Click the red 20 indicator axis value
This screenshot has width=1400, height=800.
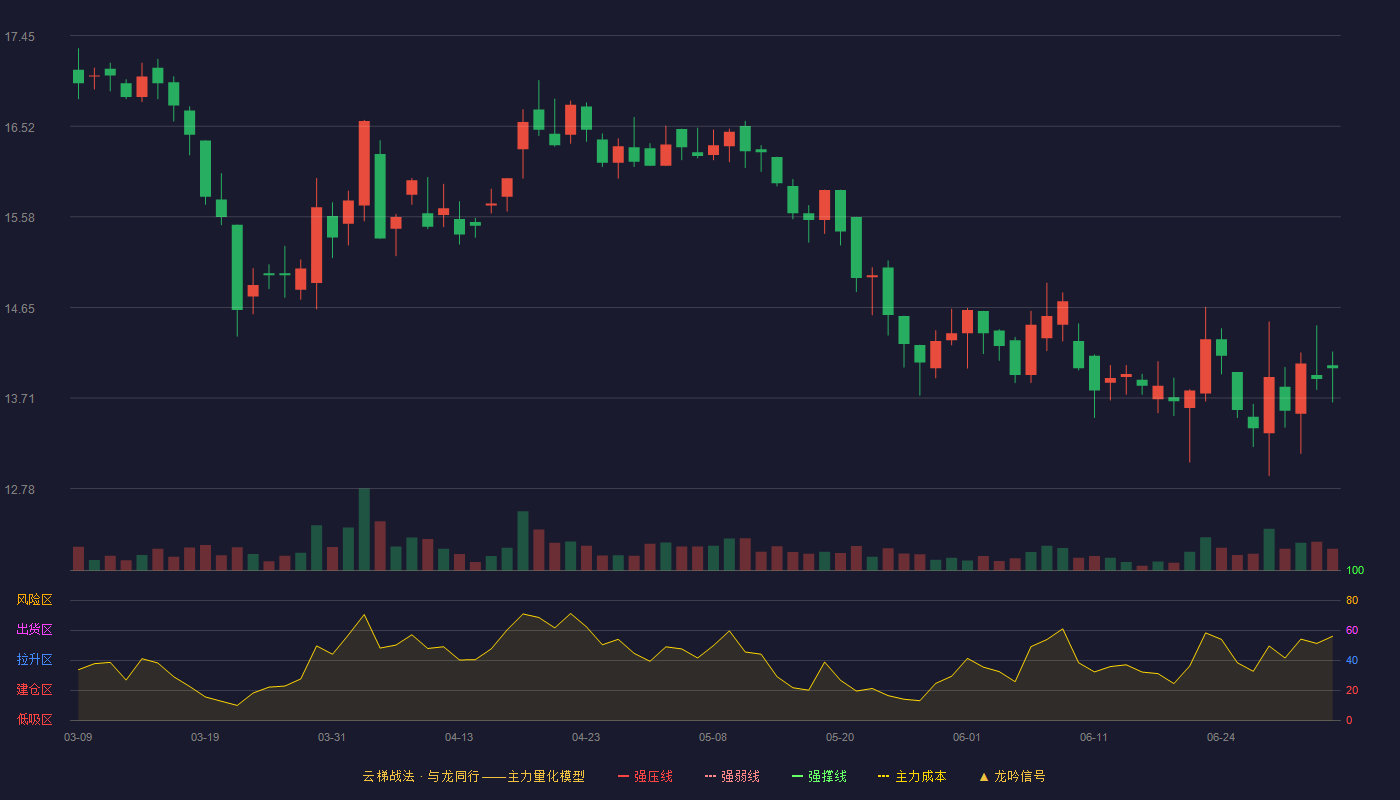pos(1352,690)
